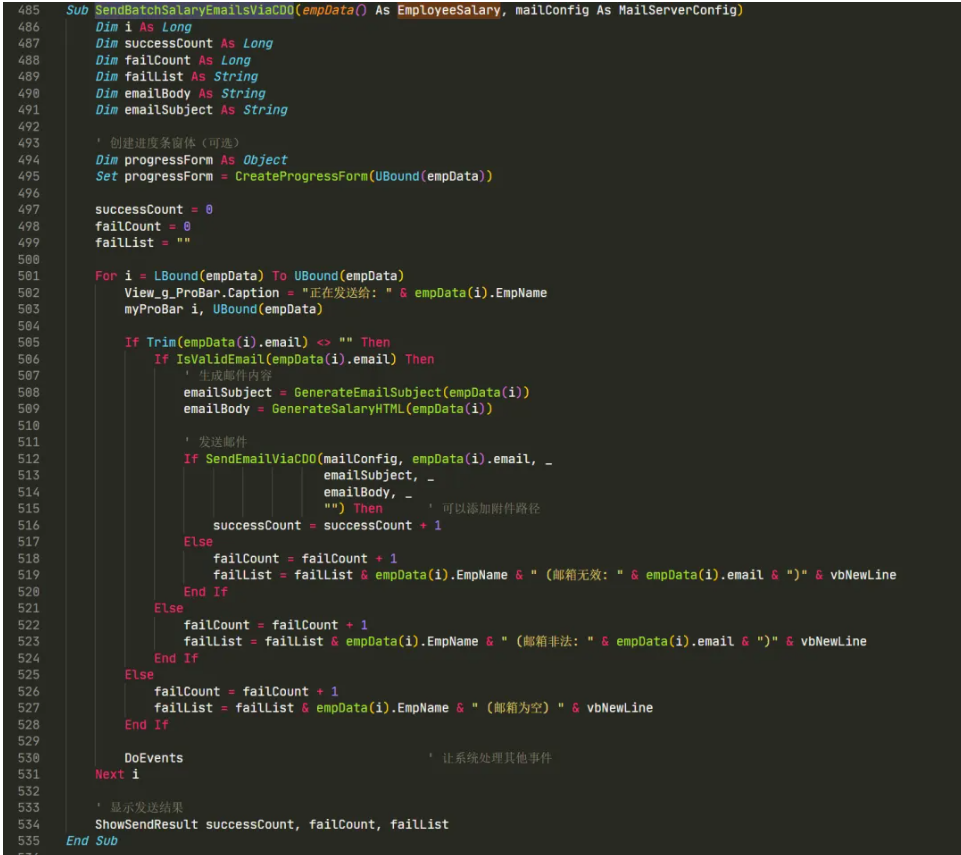Click line number 529 in the gutter
Image resolution: width=961 pixels, height=855 pixels.
[x=28, y=742]
